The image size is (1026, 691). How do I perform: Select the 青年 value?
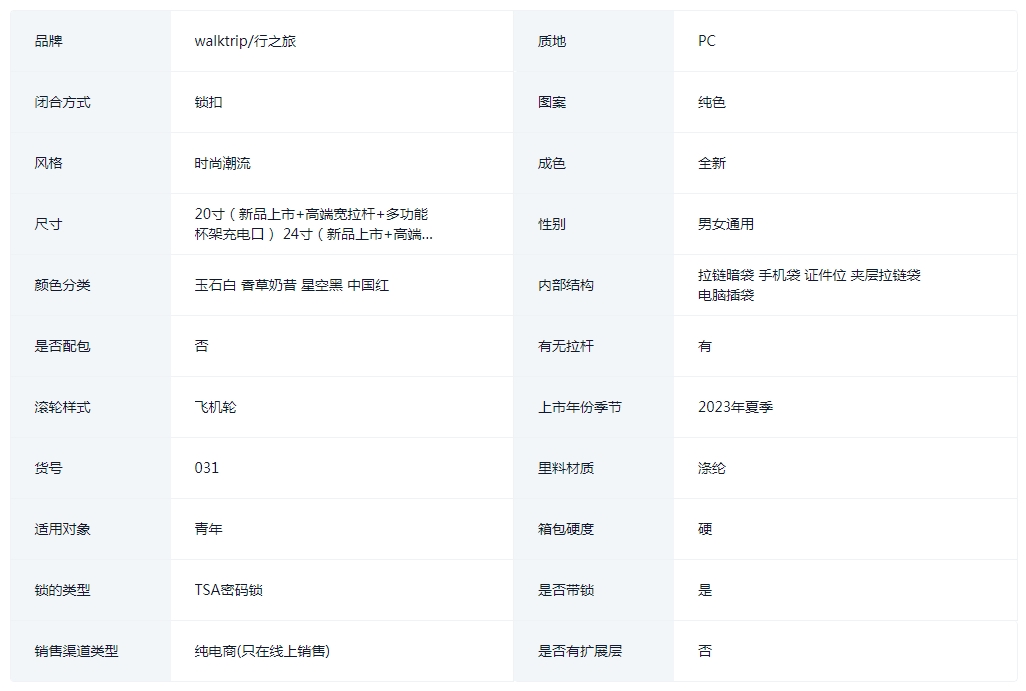point(208,529)
